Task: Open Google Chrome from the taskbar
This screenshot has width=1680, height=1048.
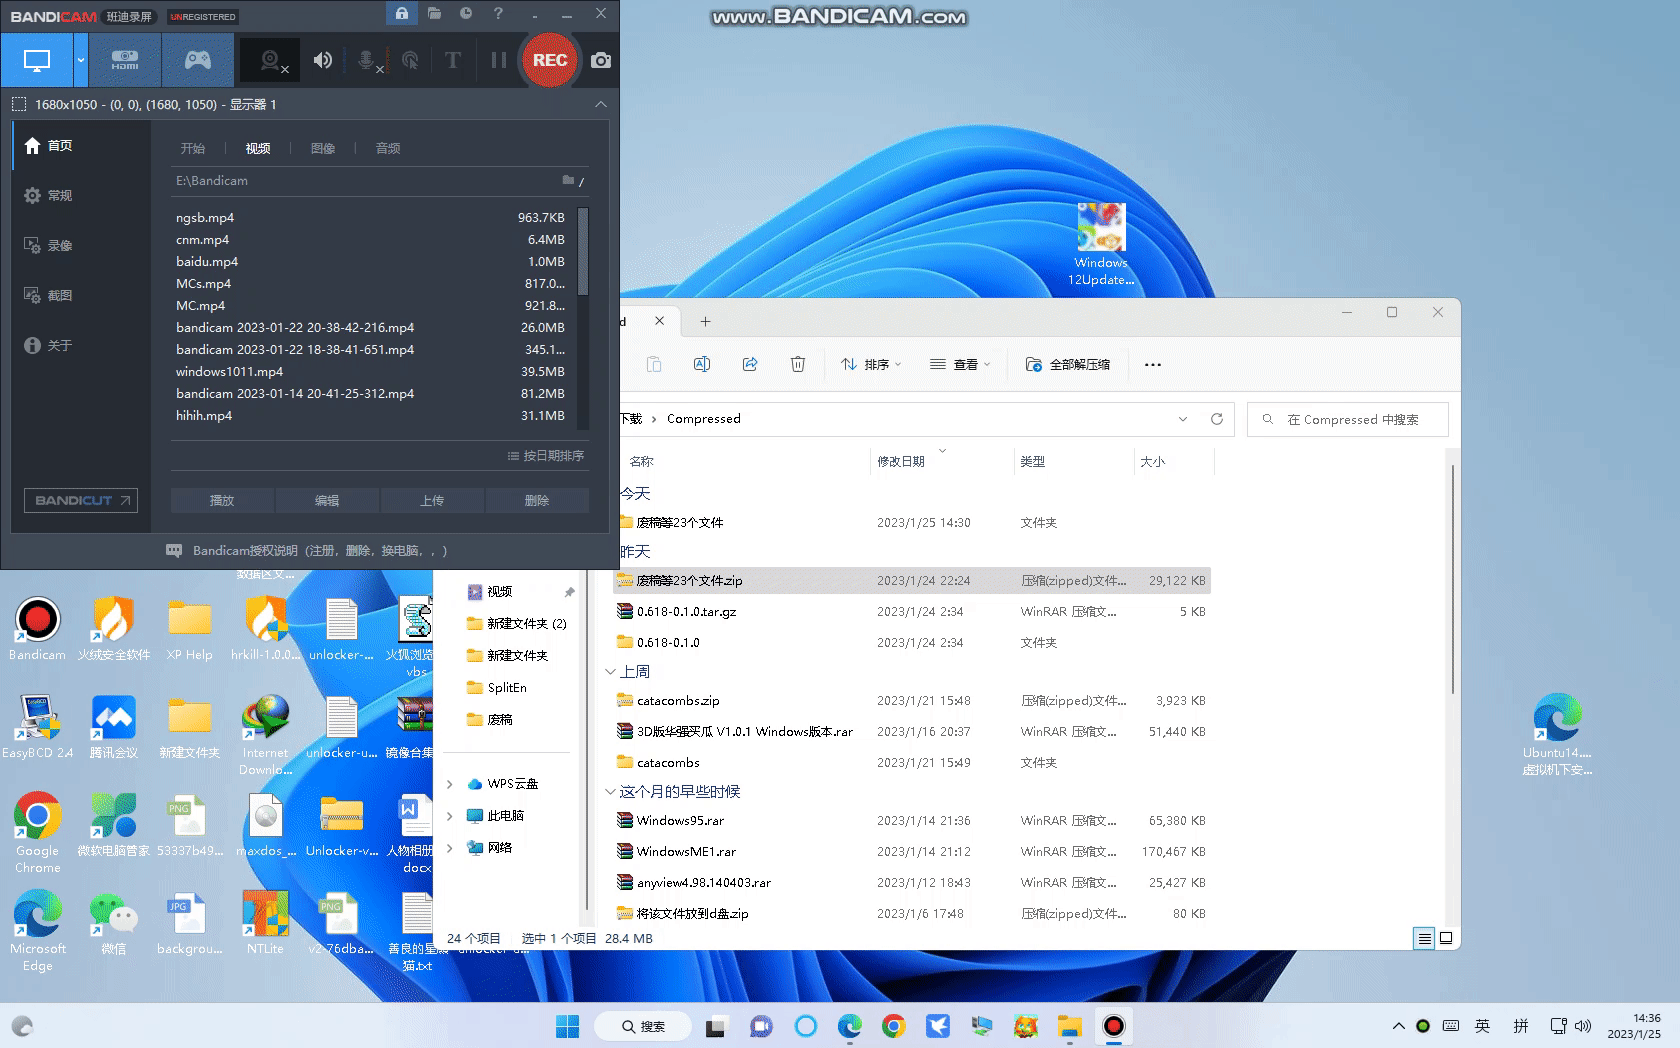Action: coord(894,1027)
